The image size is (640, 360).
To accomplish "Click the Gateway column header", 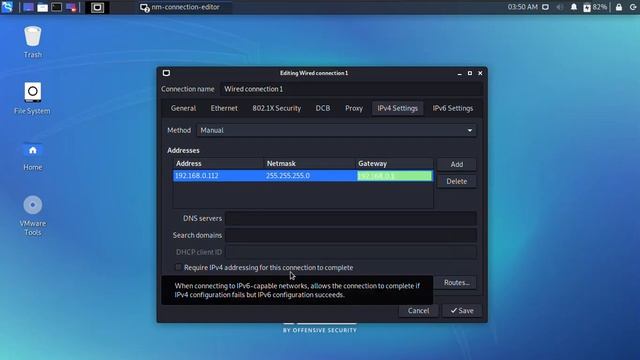I will point(394,163).
